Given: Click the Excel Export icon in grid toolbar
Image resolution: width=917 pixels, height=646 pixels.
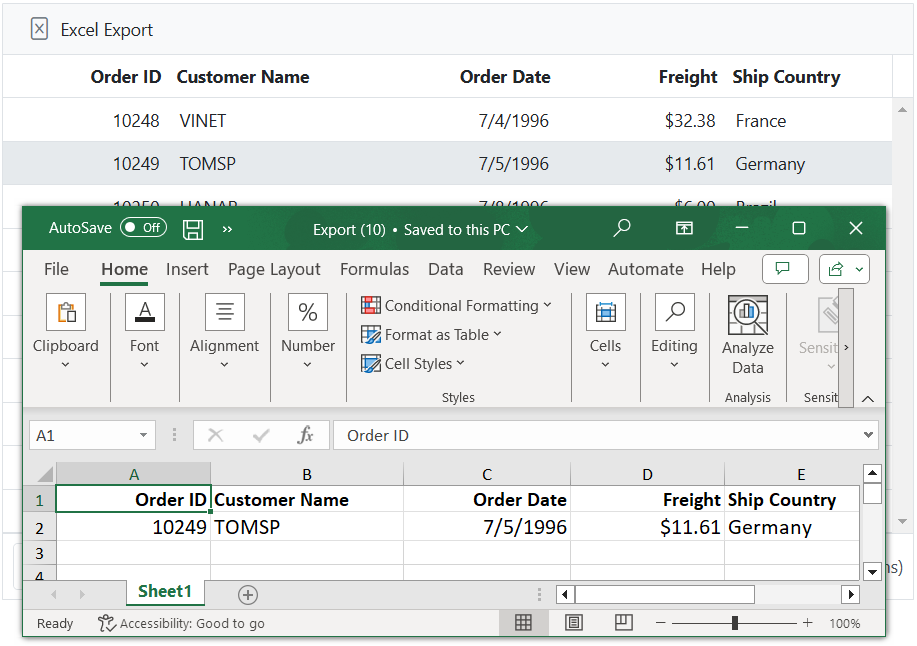Looking at the screenshot, I should pyautogui.click(x=39, y=29).
